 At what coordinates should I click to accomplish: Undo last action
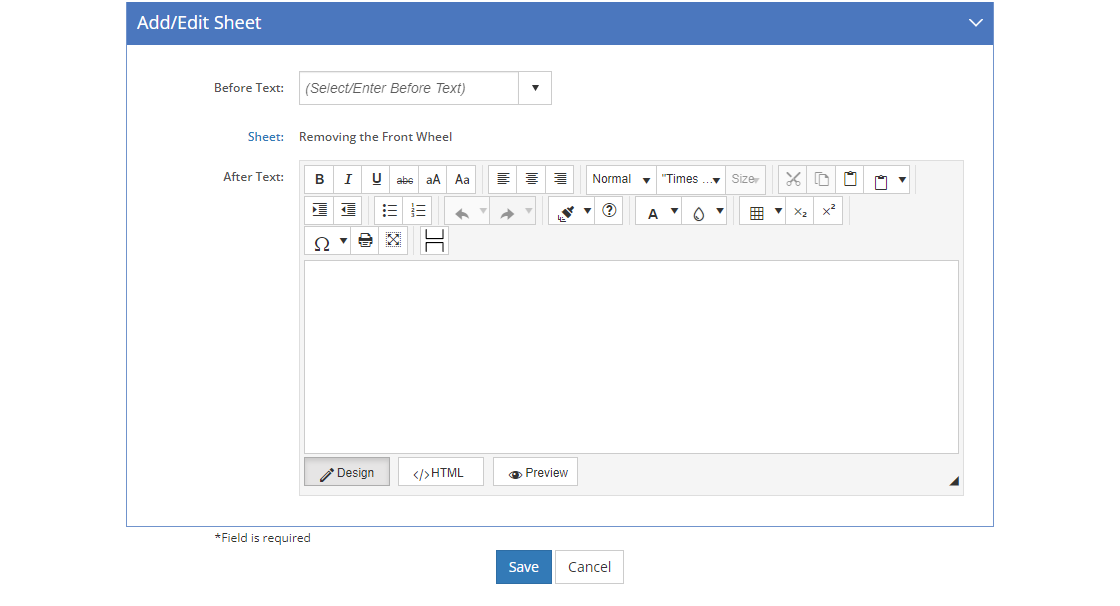pos(461,212)
